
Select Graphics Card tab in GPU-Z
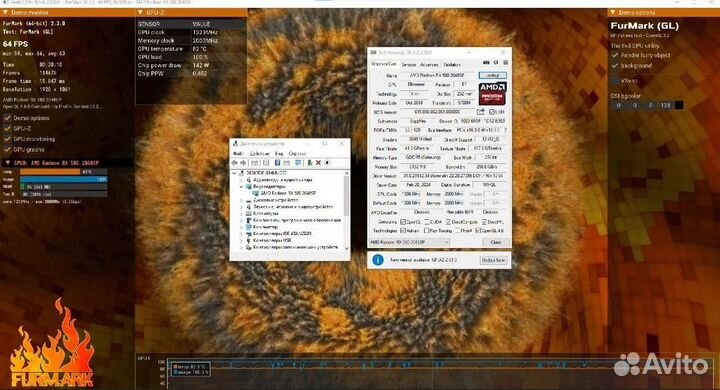coord(384,64)
